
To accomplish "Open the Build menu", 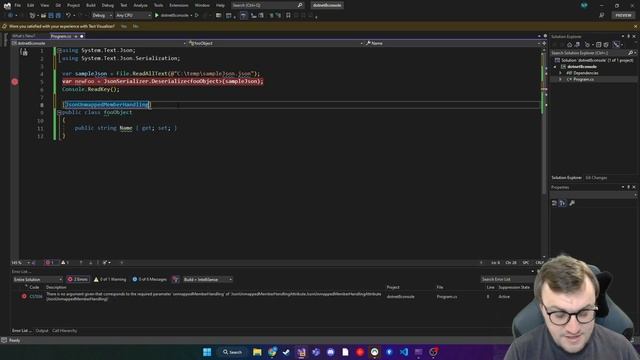I will 91,5.
